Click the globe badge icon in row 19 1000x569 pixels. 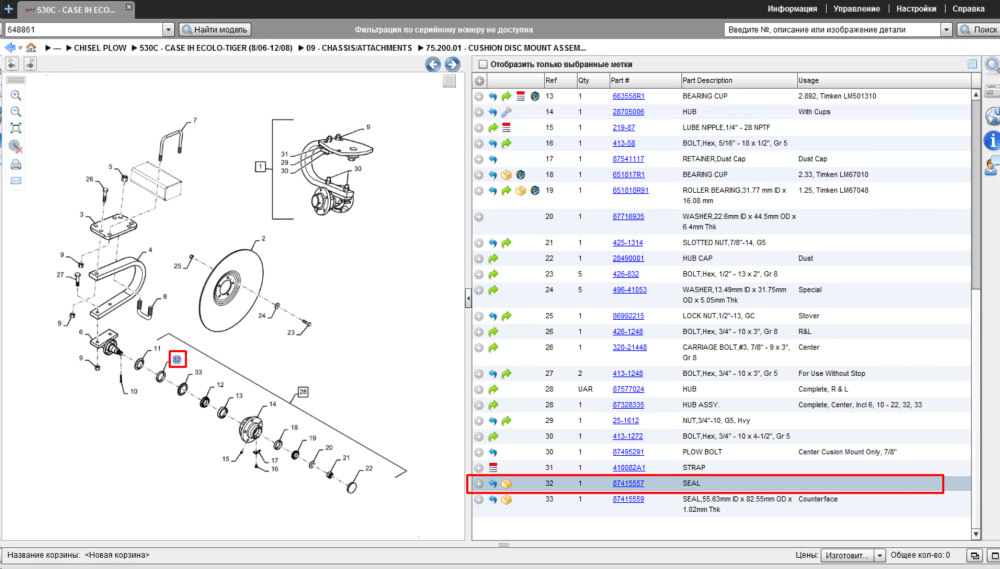pyautogui.click(x=534, y=191)
